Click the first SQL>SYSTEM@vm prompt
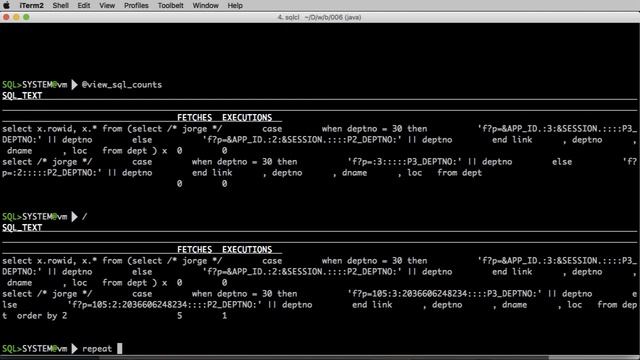Image resolution: width=640 pixels, height=360 pixels. coord(35,85)
